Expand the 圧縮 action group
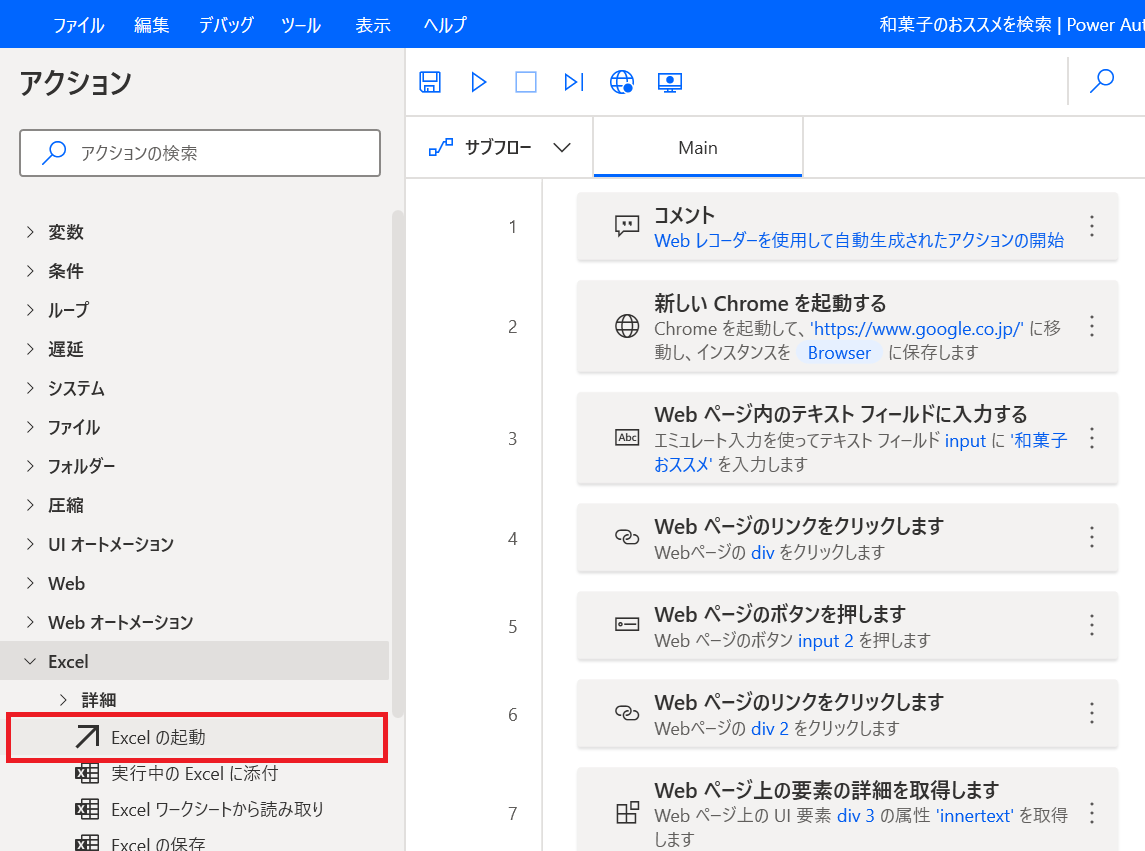 (x=30, y=505)
